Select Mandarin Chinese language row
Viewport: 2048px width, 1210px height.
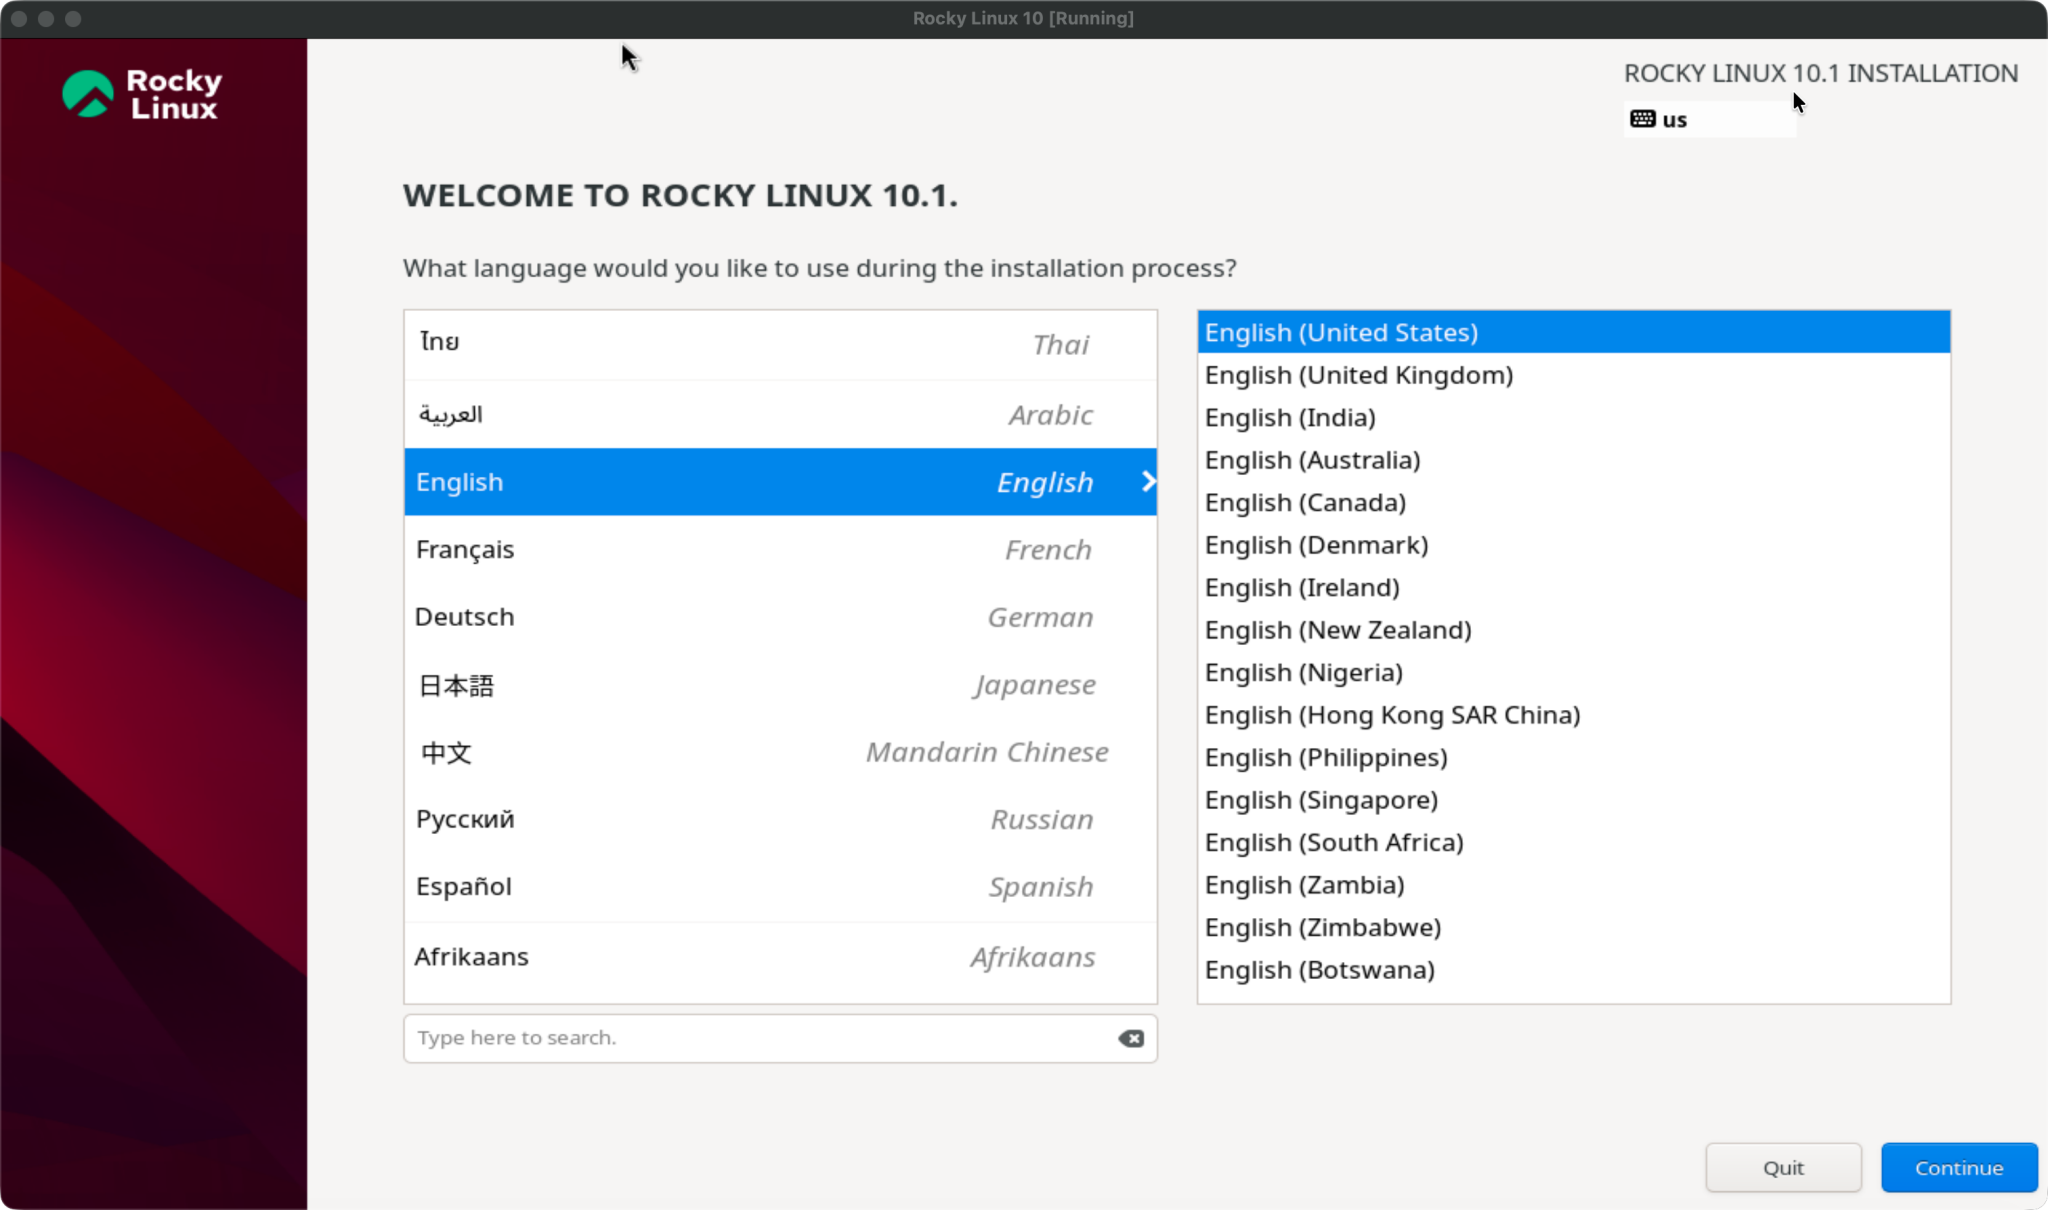coord(780,752)
